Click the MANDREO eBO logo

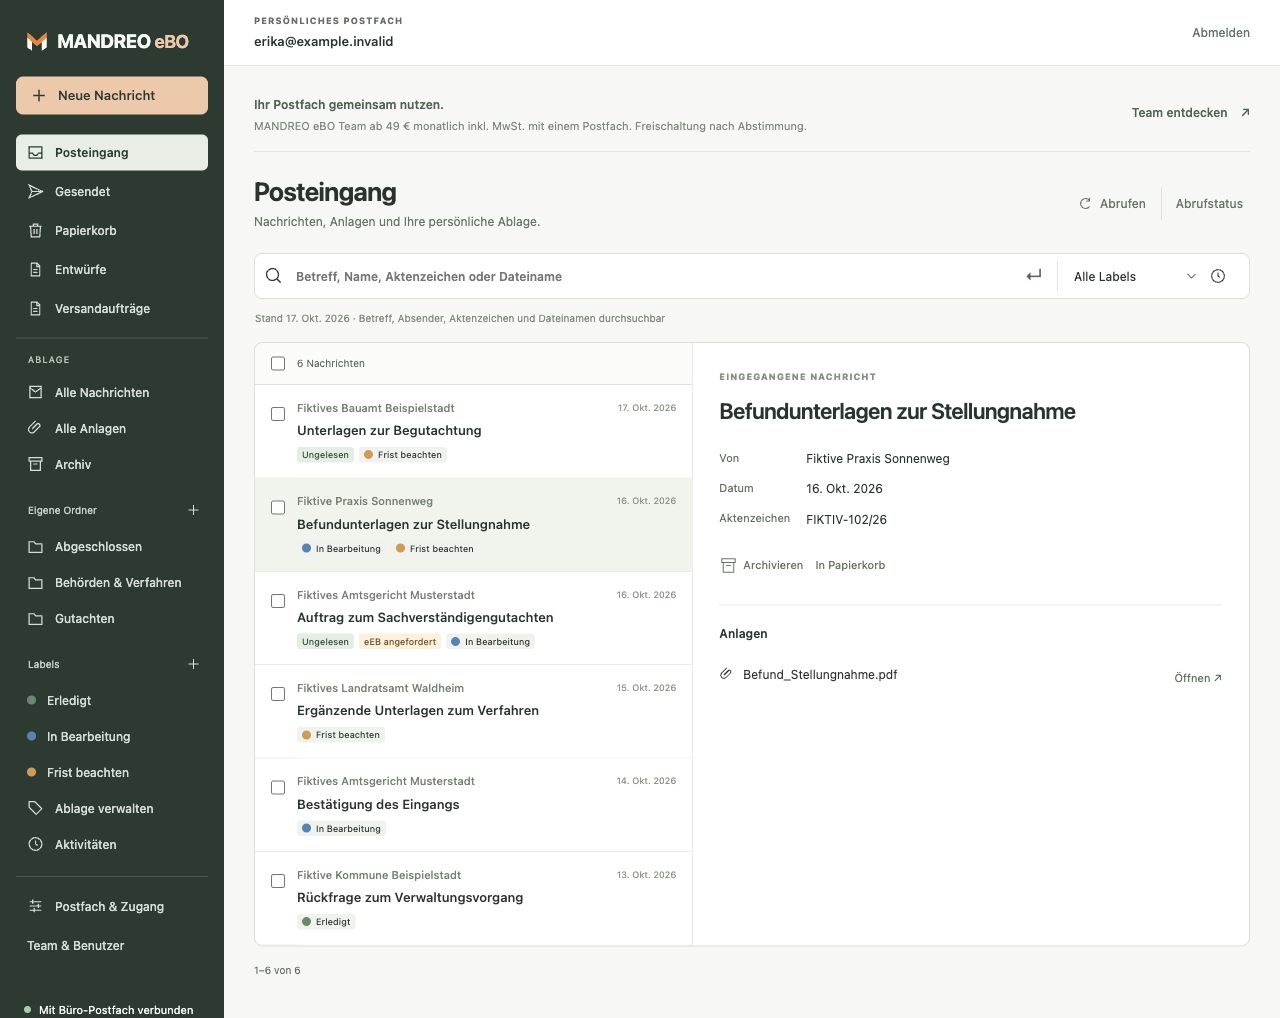point(107,41)
